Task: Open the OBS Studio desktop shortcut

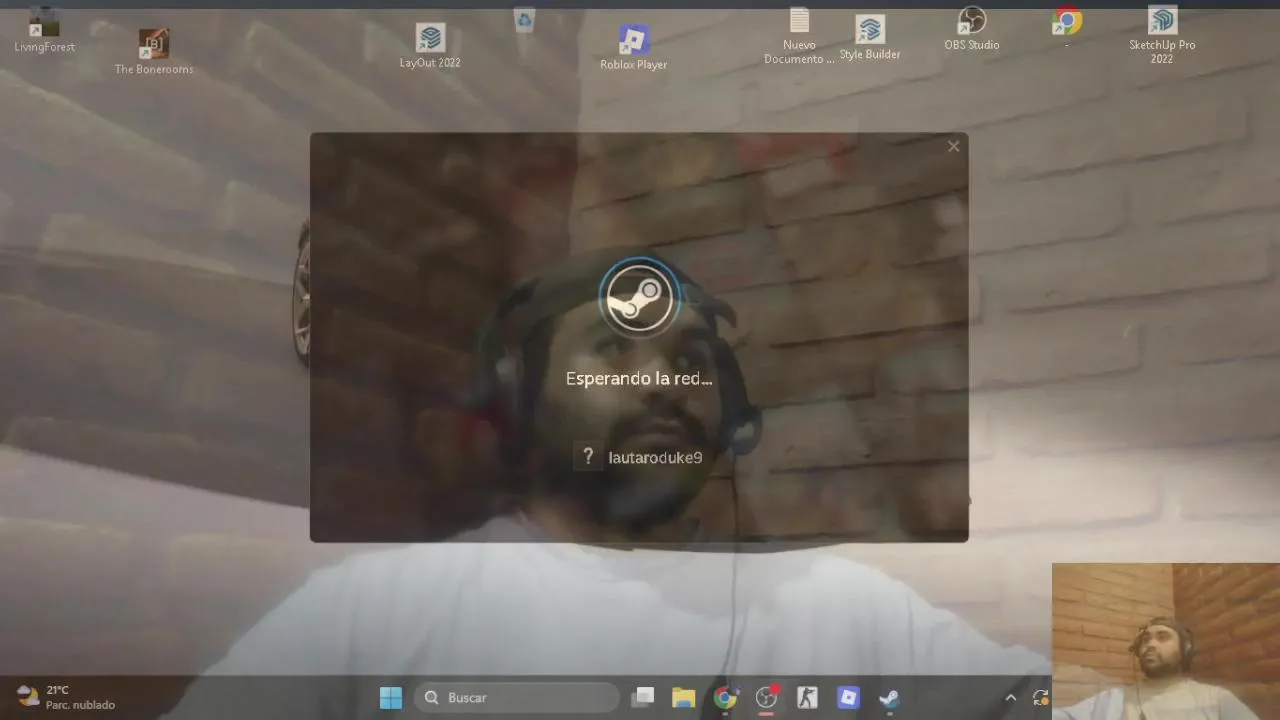Action: [x=972, y=29]
